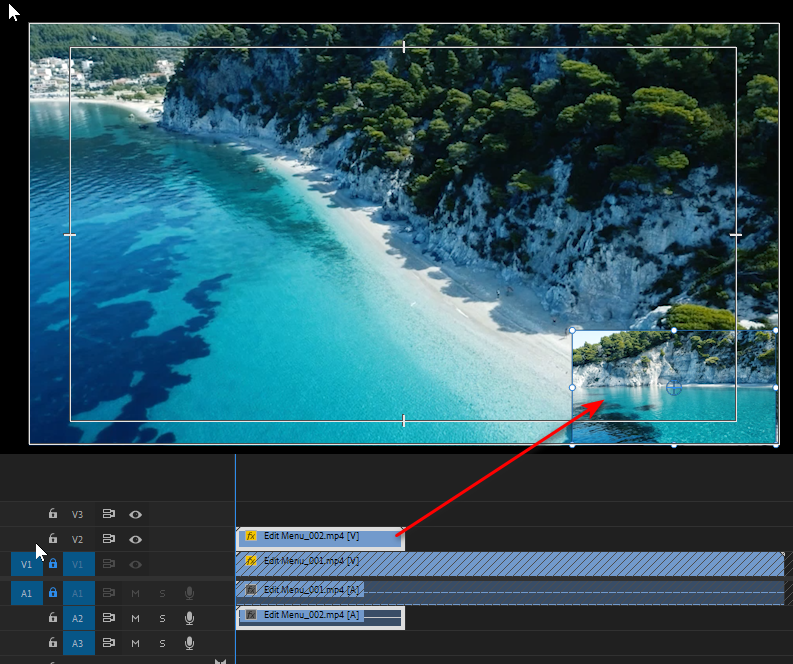The image size is (793, 664).
Task: Click voice-over record microphone on A2
Action: click(189, 618)
